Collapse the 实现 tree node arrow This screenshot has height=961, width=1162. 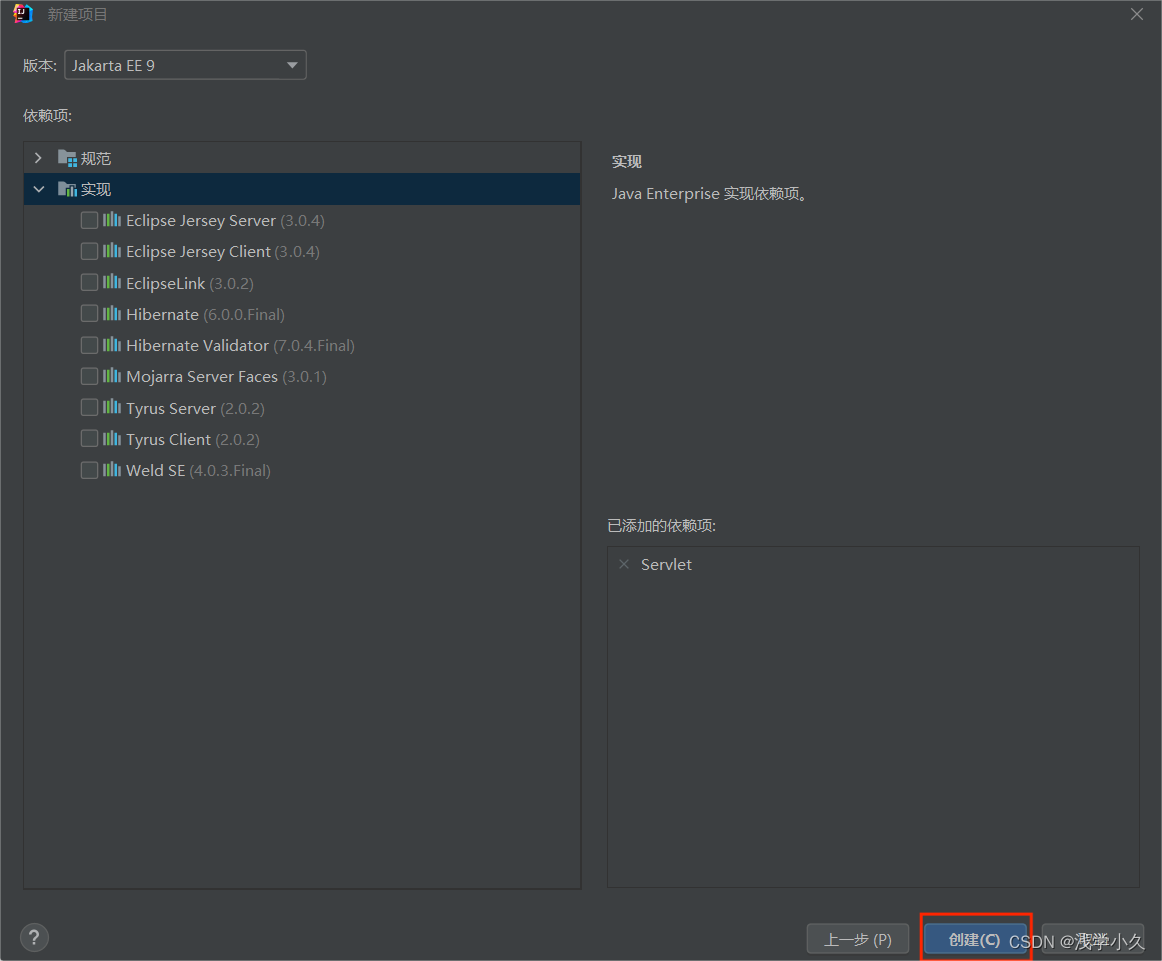pyautogui.click(x=39, y=190)
